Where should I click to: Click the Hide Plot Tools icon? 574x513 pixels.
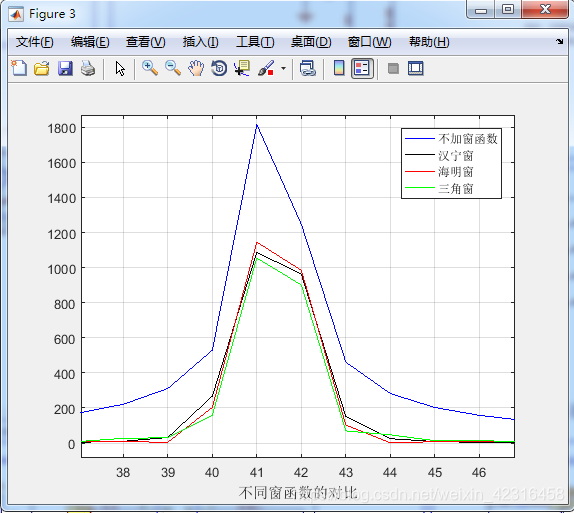coord(393,68)
